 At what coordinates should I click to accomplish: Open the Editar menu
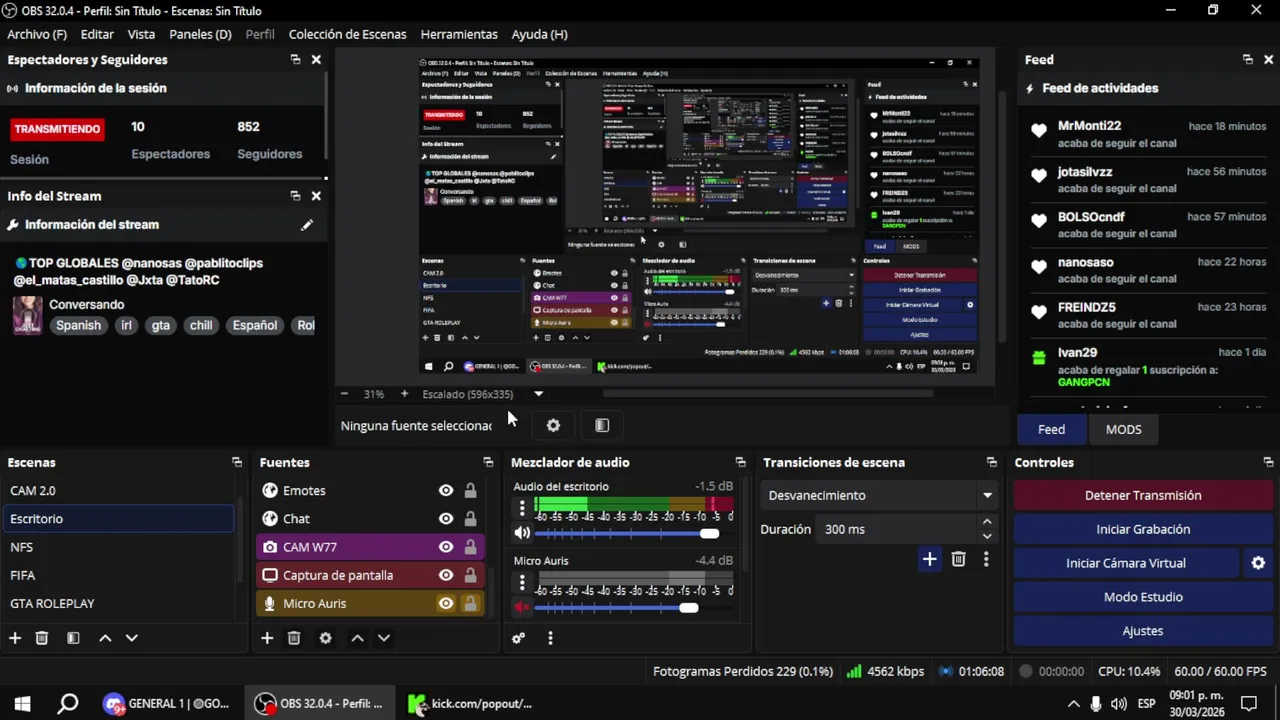(97, 34)
